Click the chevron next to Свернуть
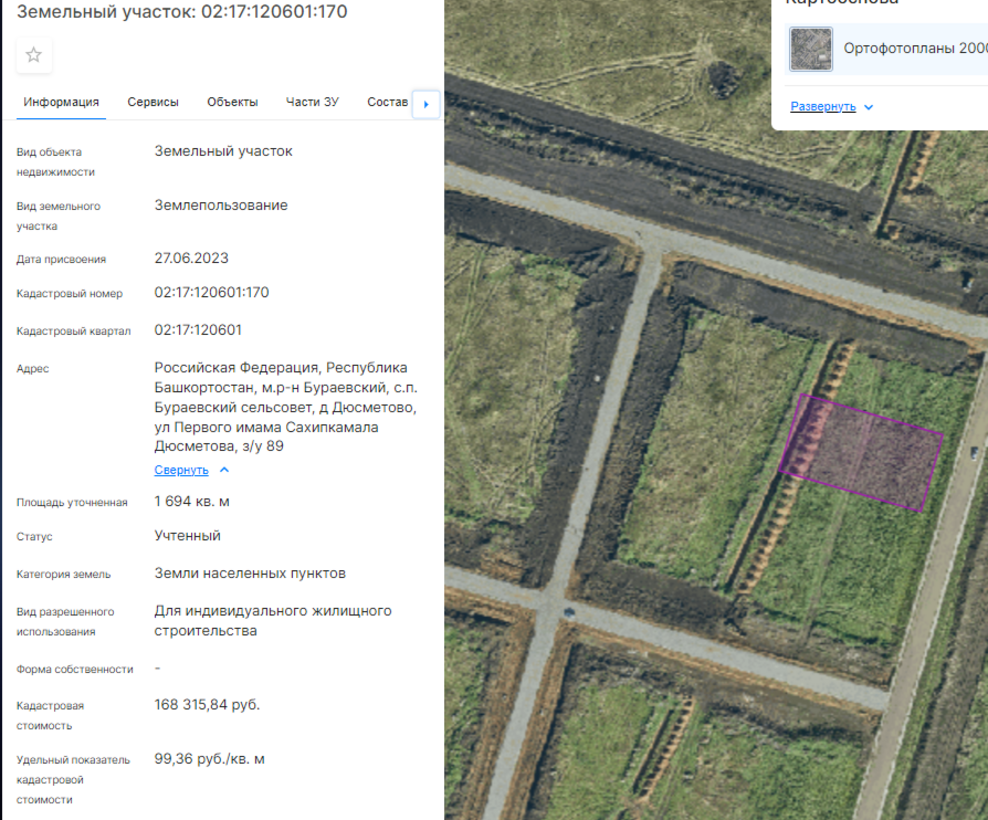Screen dimensions: 988x820 (x=224, y=470)
